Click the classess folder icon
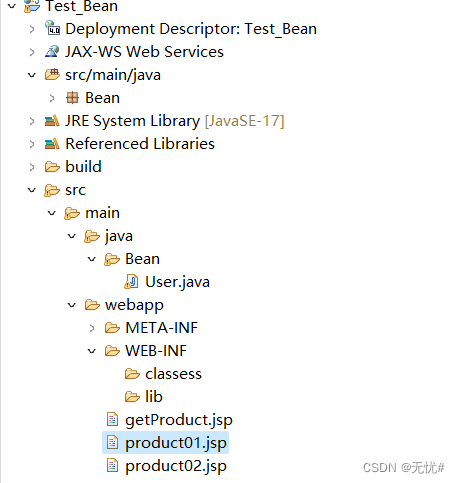Screen dimensions: 460x483 coord(132,374)
